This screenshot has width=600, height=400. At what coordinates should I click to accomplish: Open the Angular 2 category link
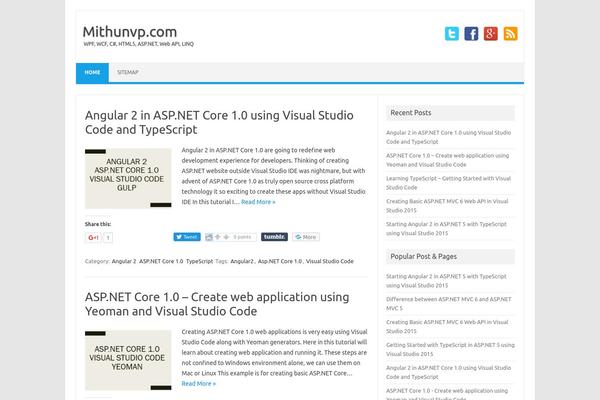pyautogui.click(x=124, y=261)
